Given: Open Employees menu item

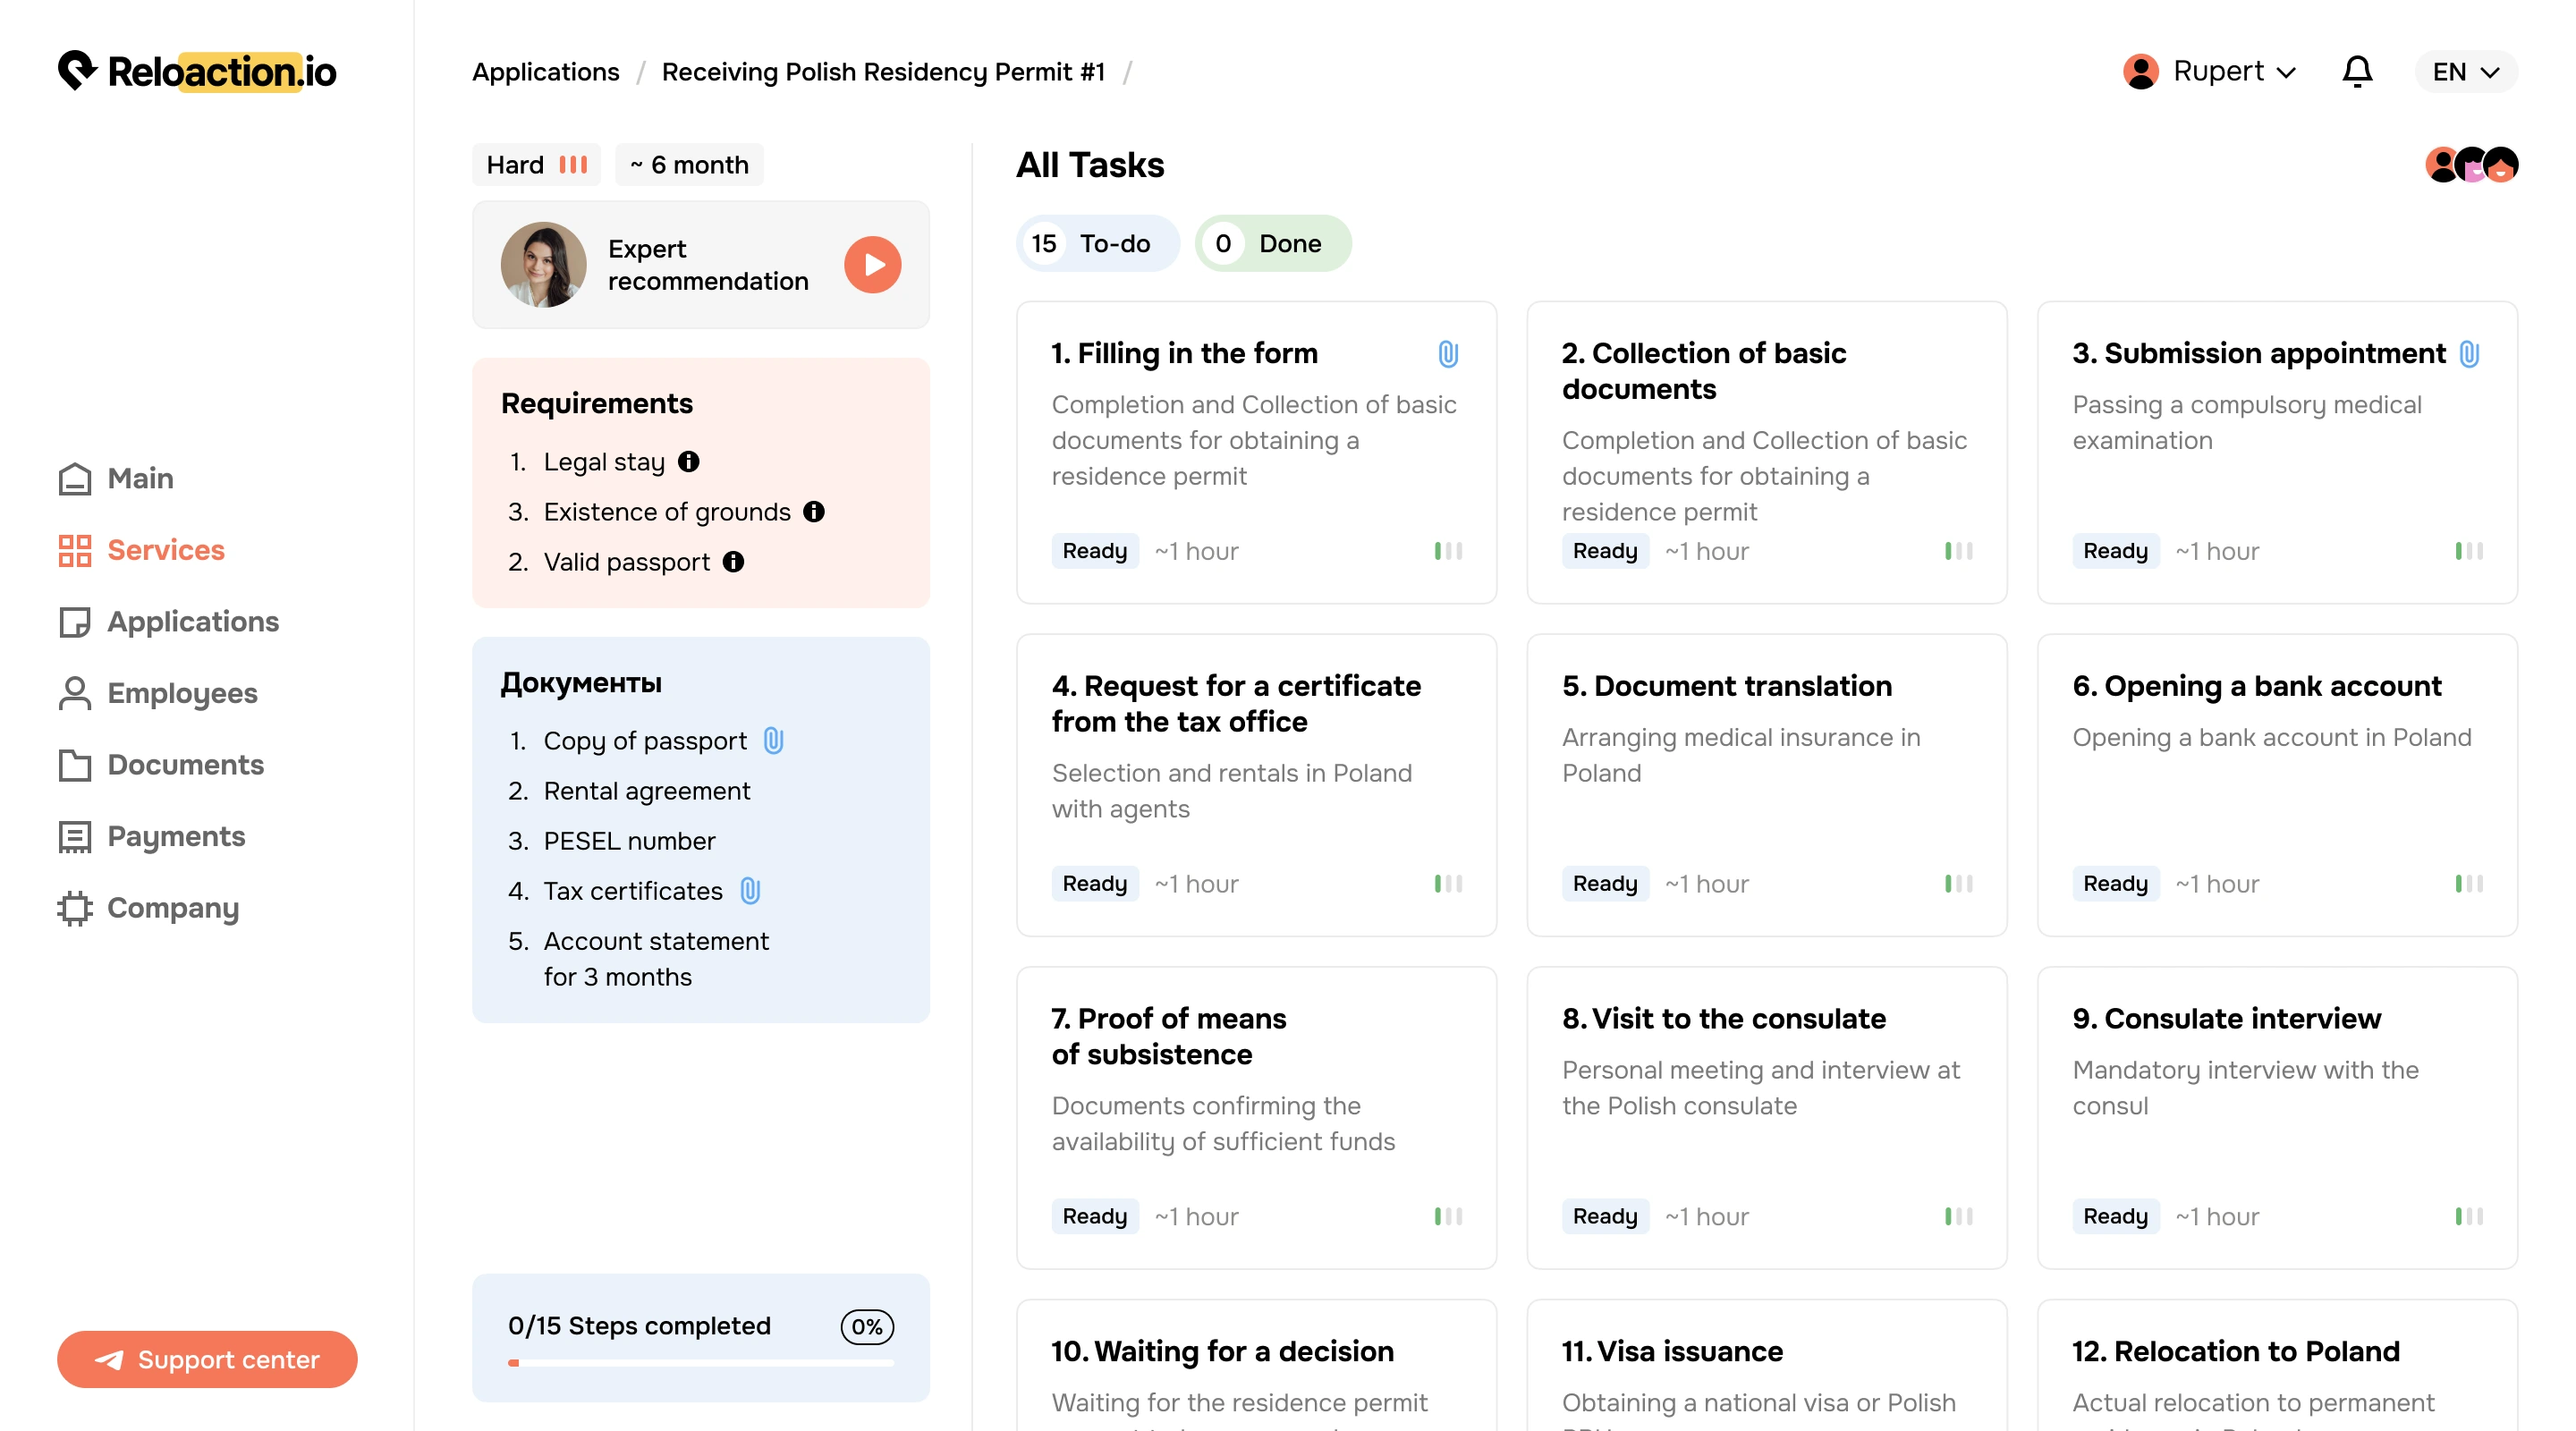Looking at the screenshot, I should [158, 693].
